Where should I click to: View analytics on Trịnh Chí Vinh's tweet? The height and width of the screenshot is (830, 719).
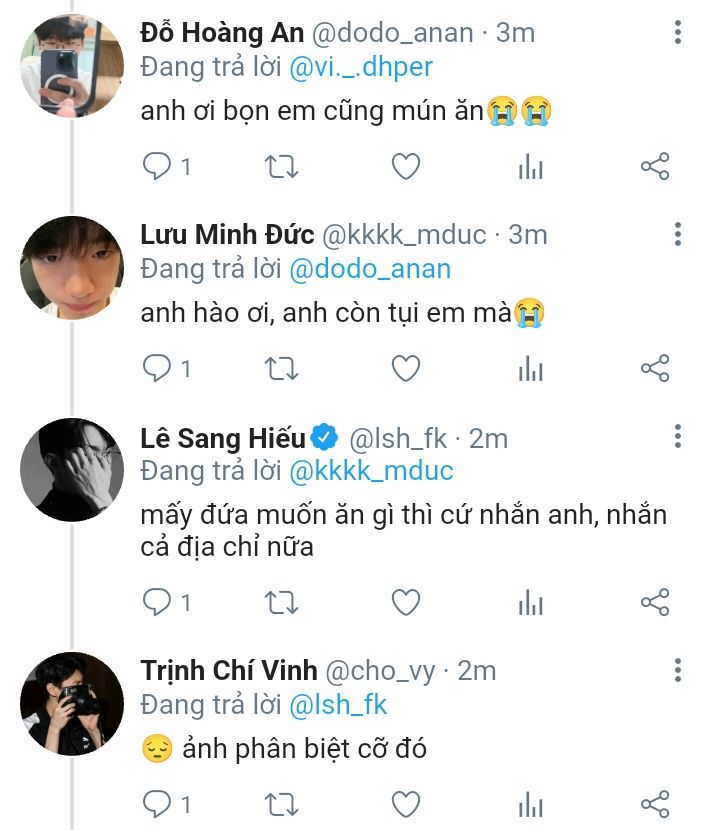coord(530,803)
